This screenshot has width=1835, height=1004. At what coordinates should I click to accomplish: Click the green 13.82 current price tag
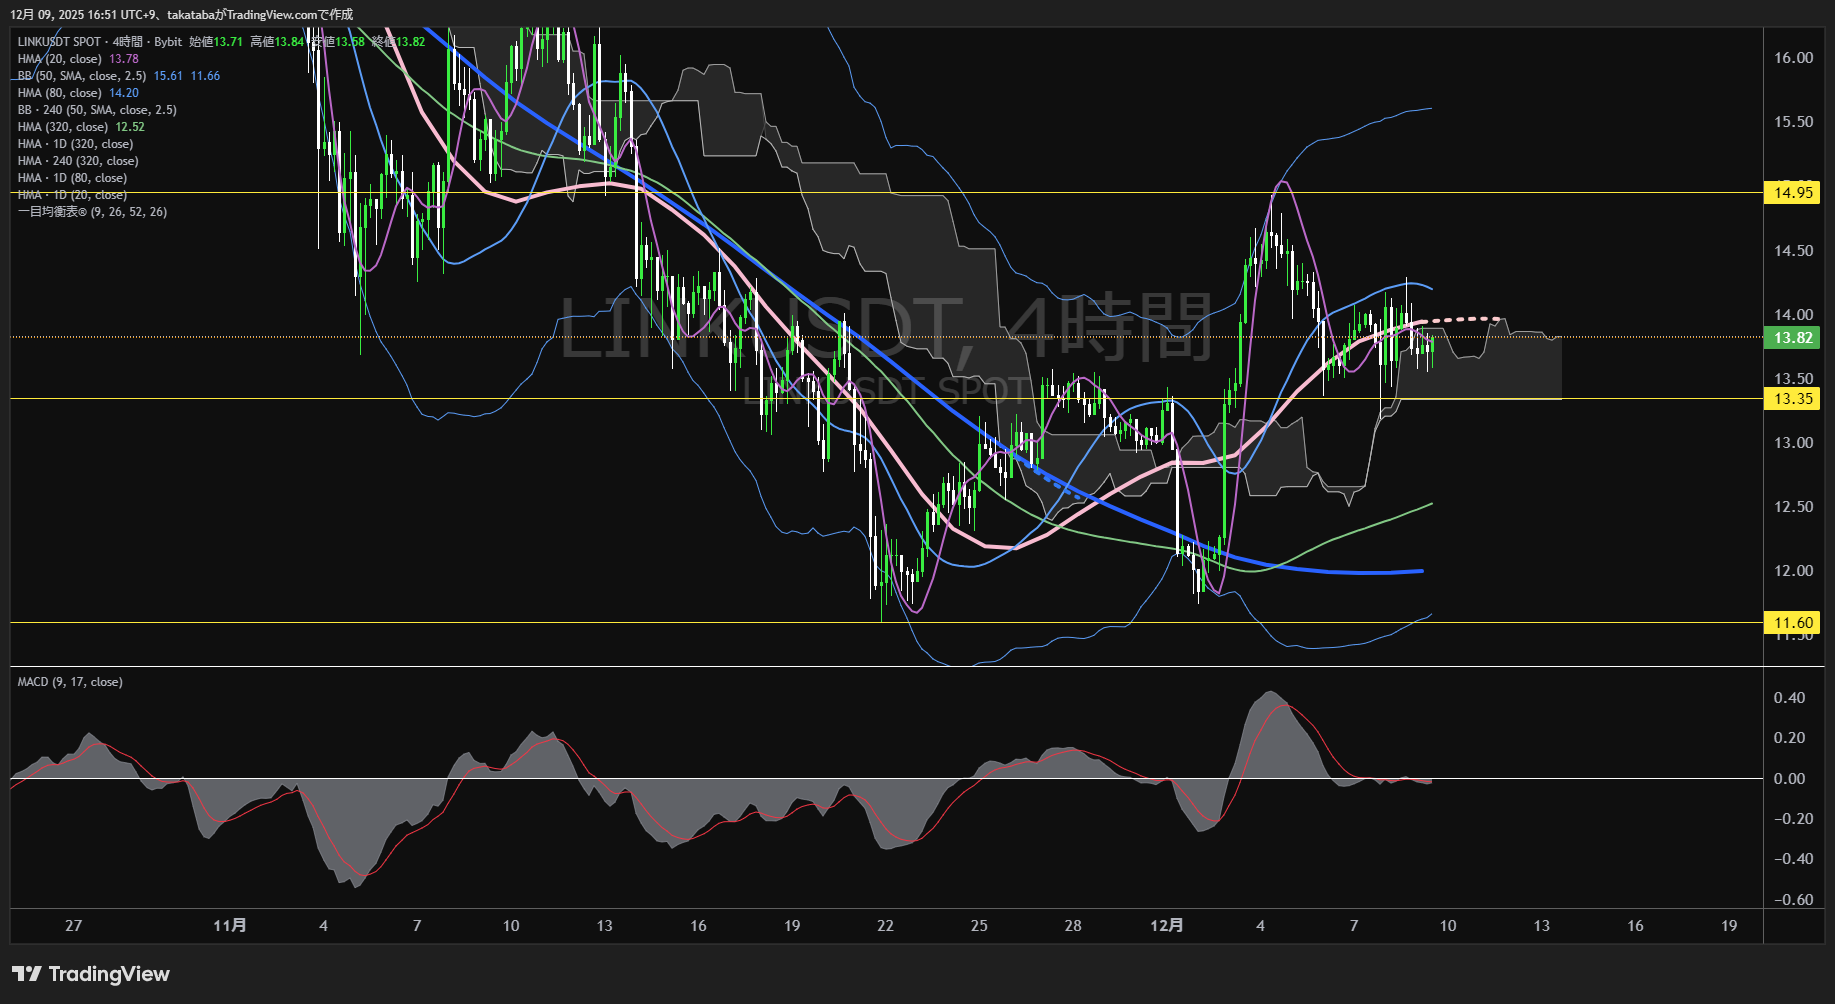[1792, 338]
